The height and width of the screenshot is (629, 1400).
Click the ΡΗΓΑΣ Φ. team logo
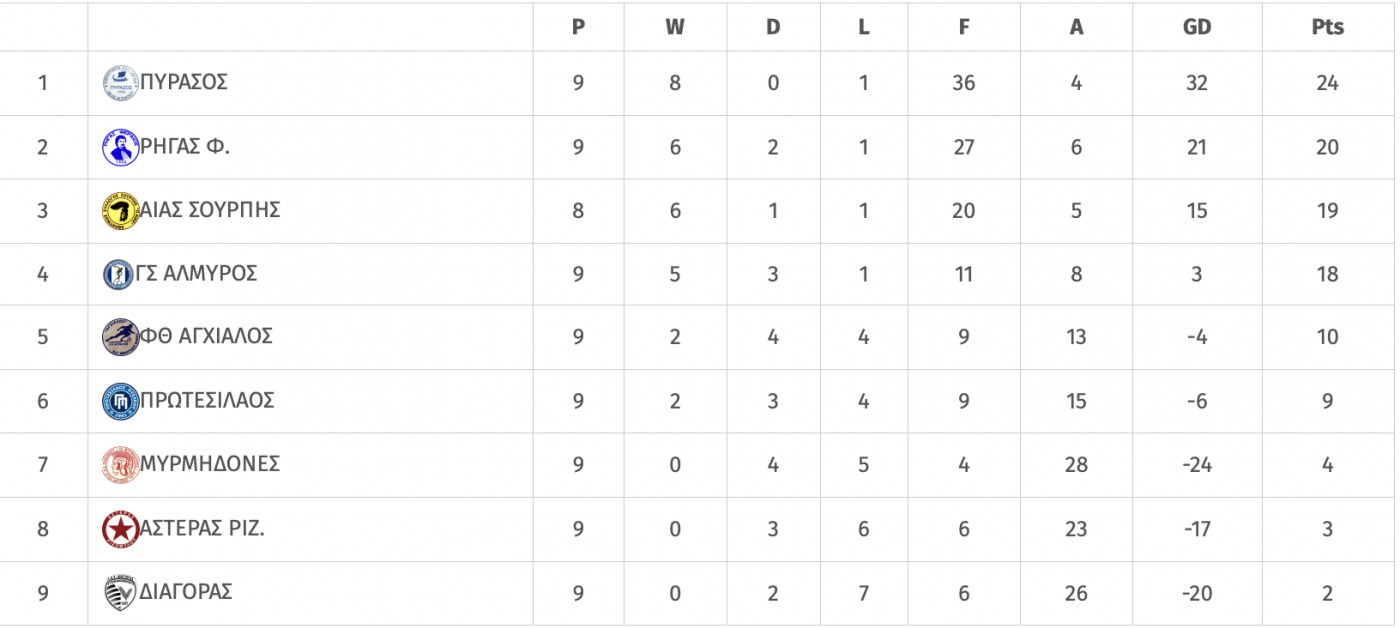[x=120, y=147]
